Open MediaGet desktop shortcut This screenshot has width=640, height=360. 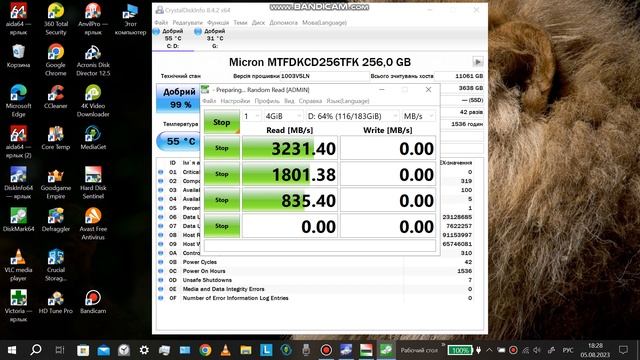click(x=93, y=138)
